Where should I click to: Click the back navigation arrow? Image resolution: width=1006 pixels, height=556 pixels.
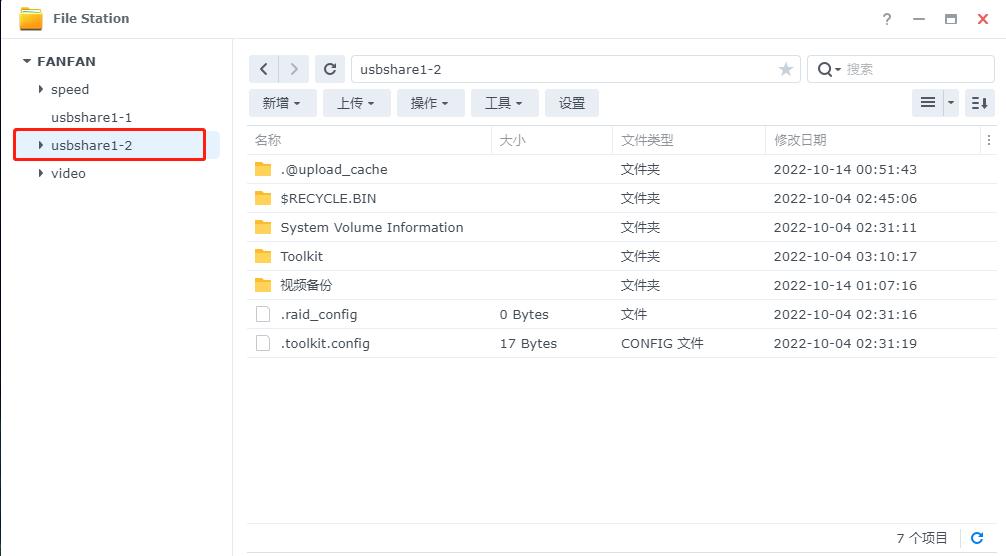click(x=264, y=69)
